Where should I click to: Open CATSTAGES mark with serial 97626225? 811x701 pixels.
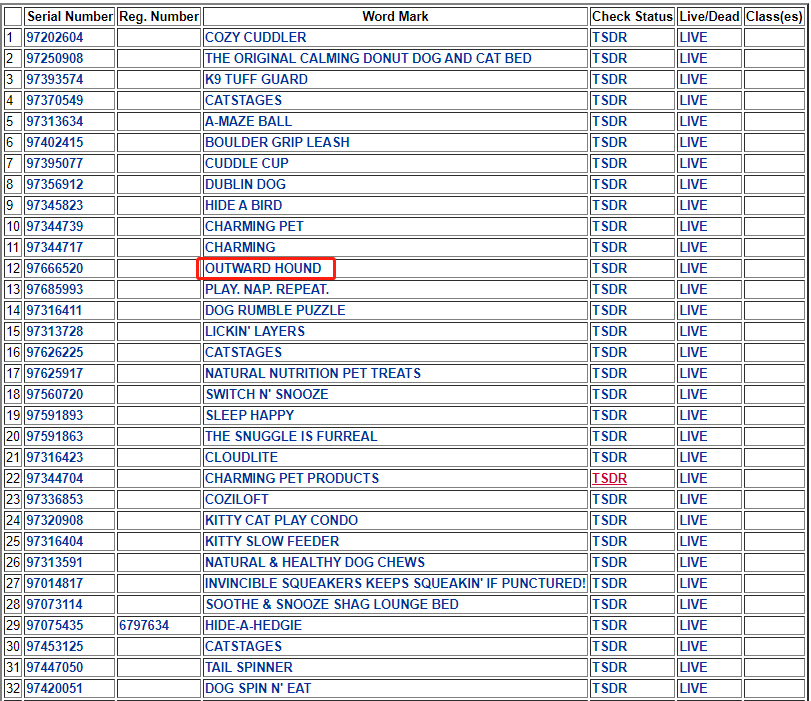(244, 352)
